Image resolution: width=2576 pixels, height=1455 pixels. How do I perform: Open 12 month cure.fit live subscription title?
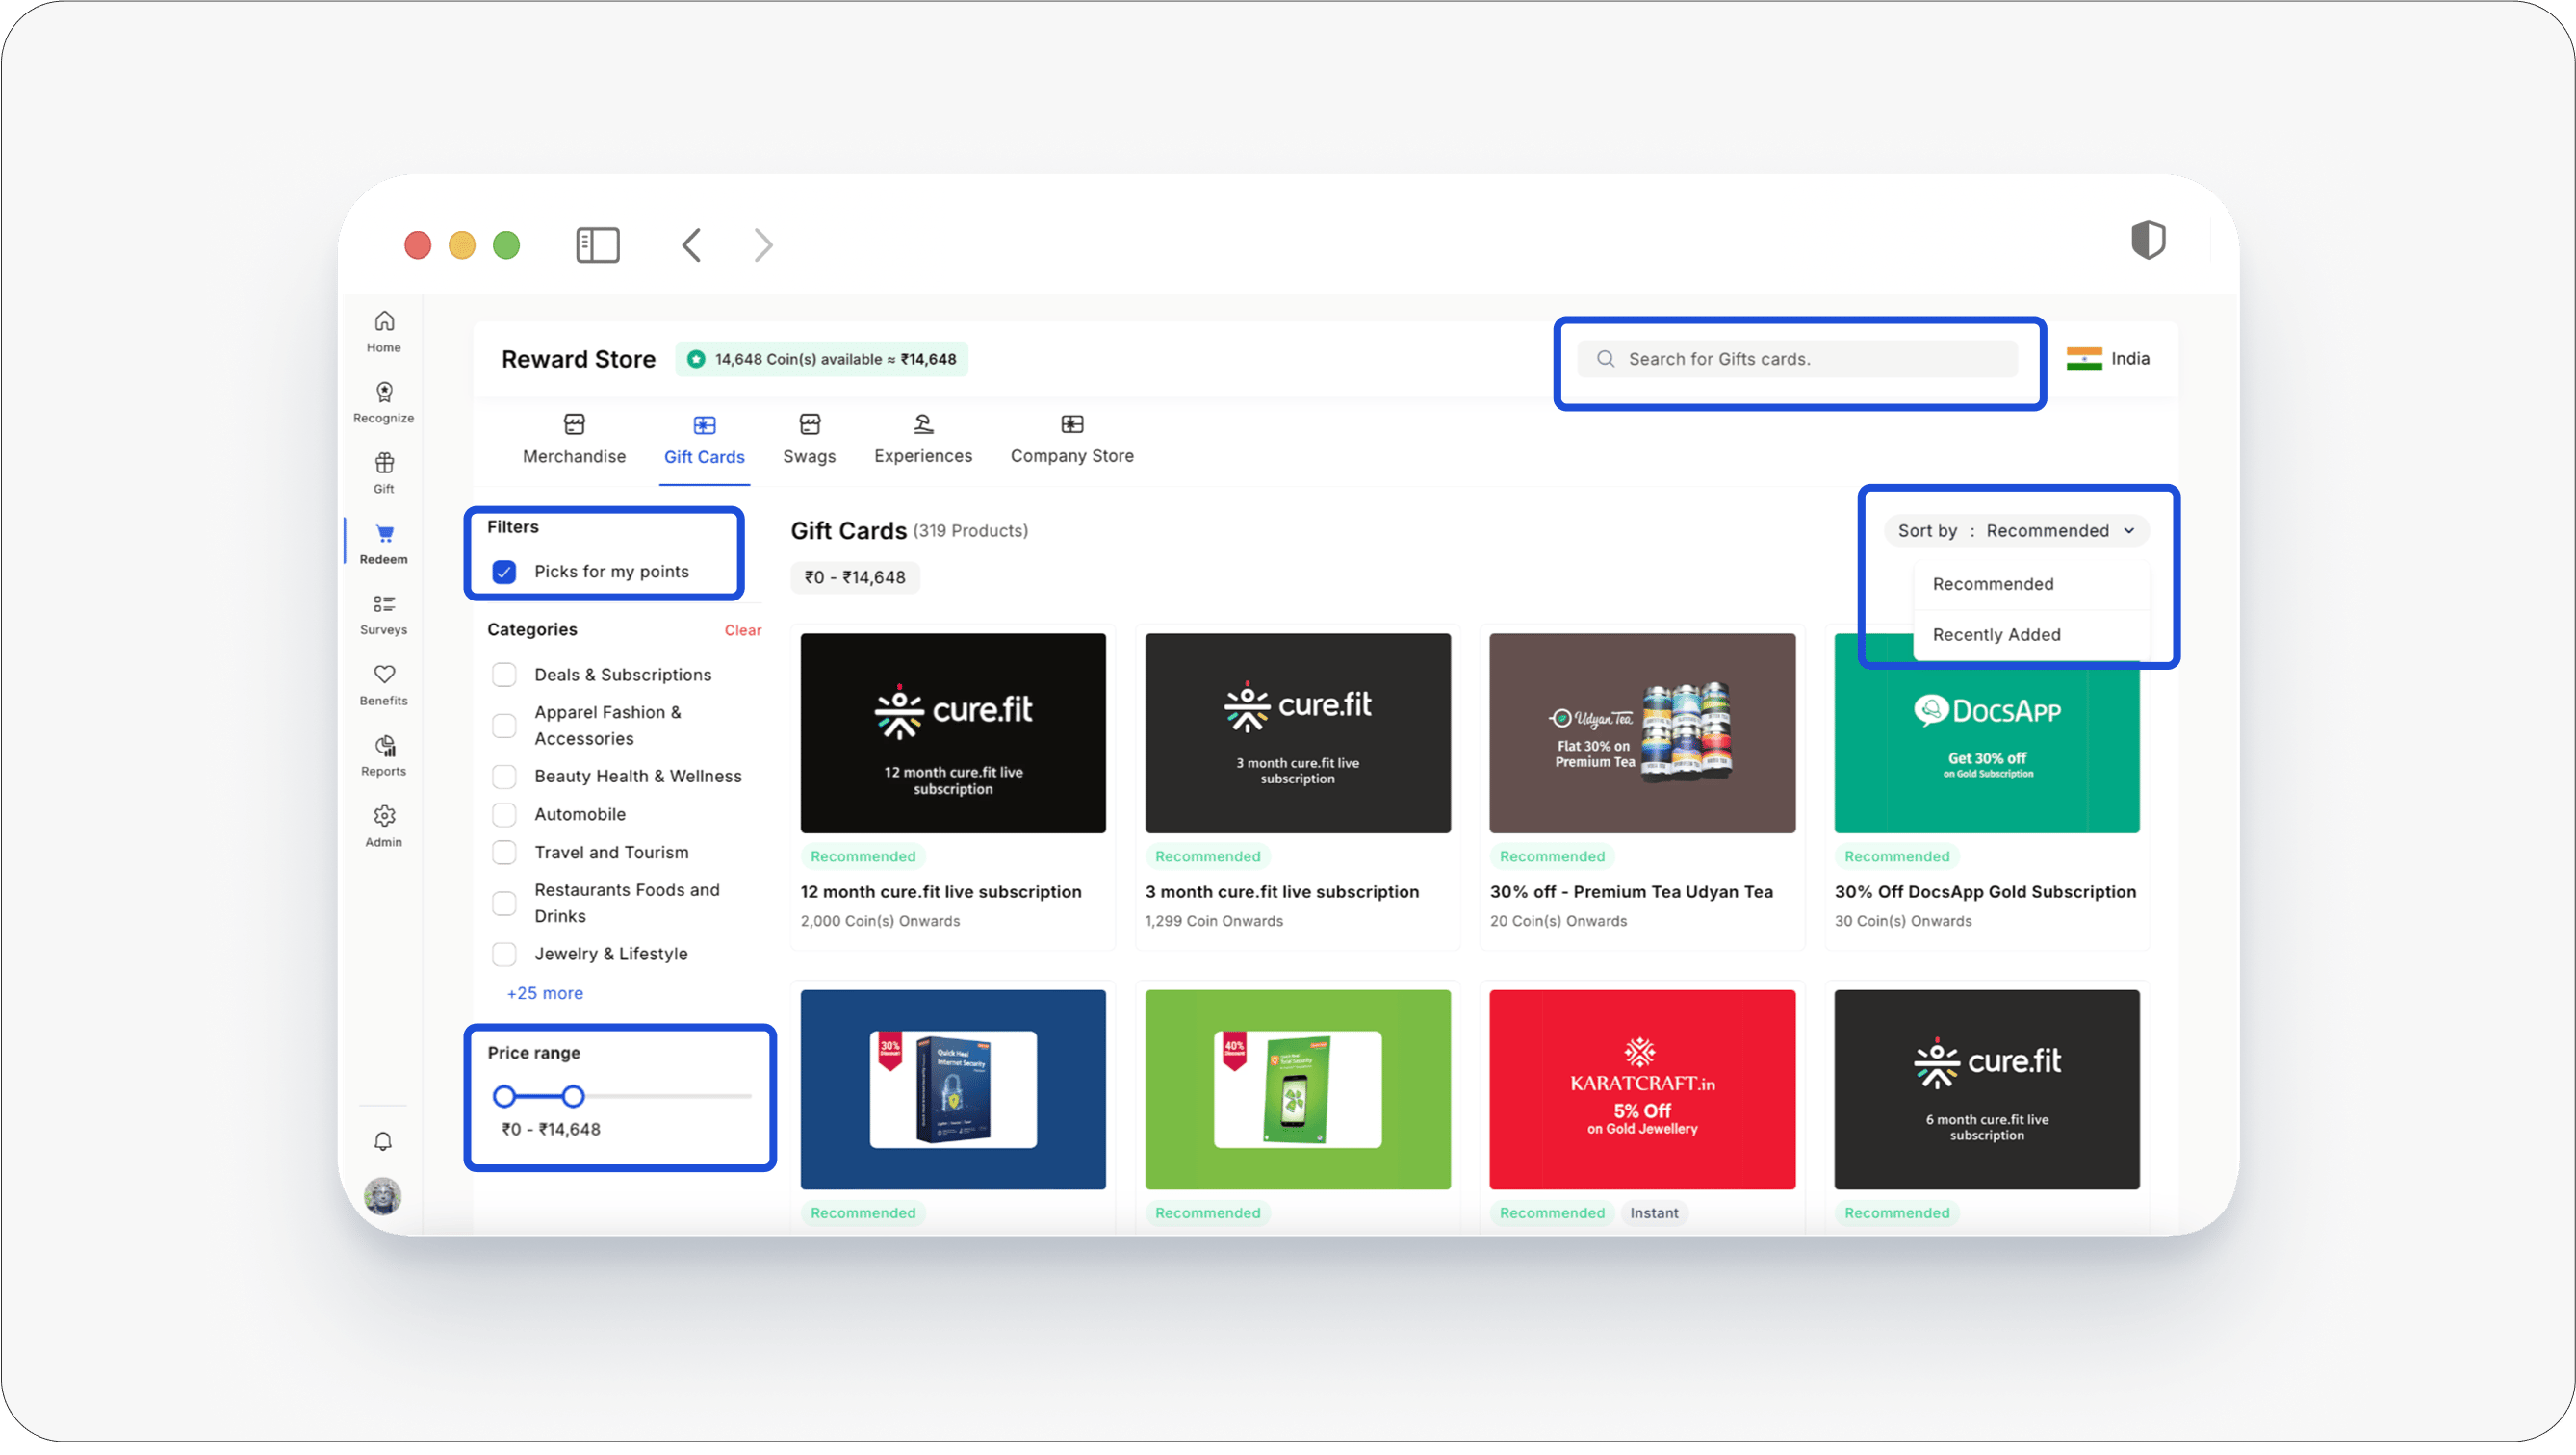[x=940, y=892]
